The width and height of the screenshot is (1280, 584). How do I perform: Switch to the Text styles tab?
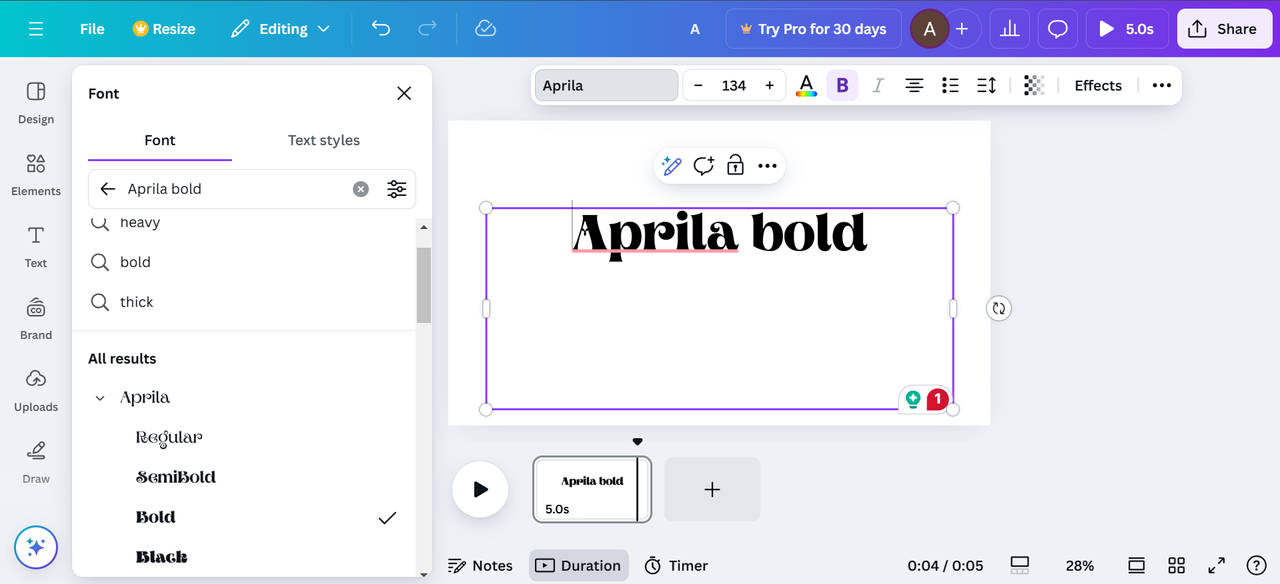click(x=324, y=140)
